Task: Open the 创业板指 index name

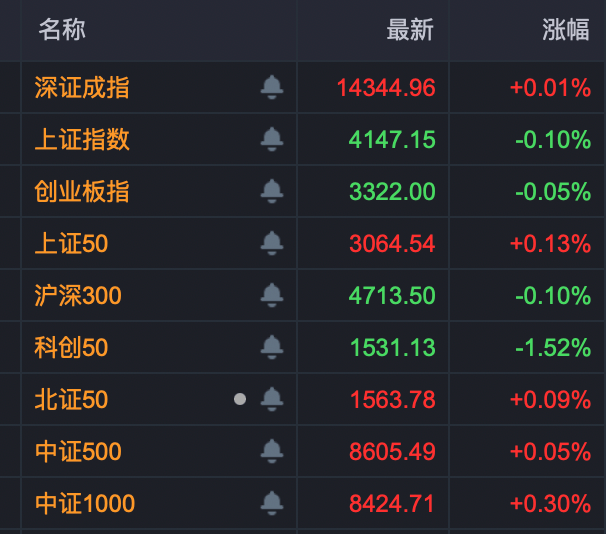Action: (x=82, y=192)
